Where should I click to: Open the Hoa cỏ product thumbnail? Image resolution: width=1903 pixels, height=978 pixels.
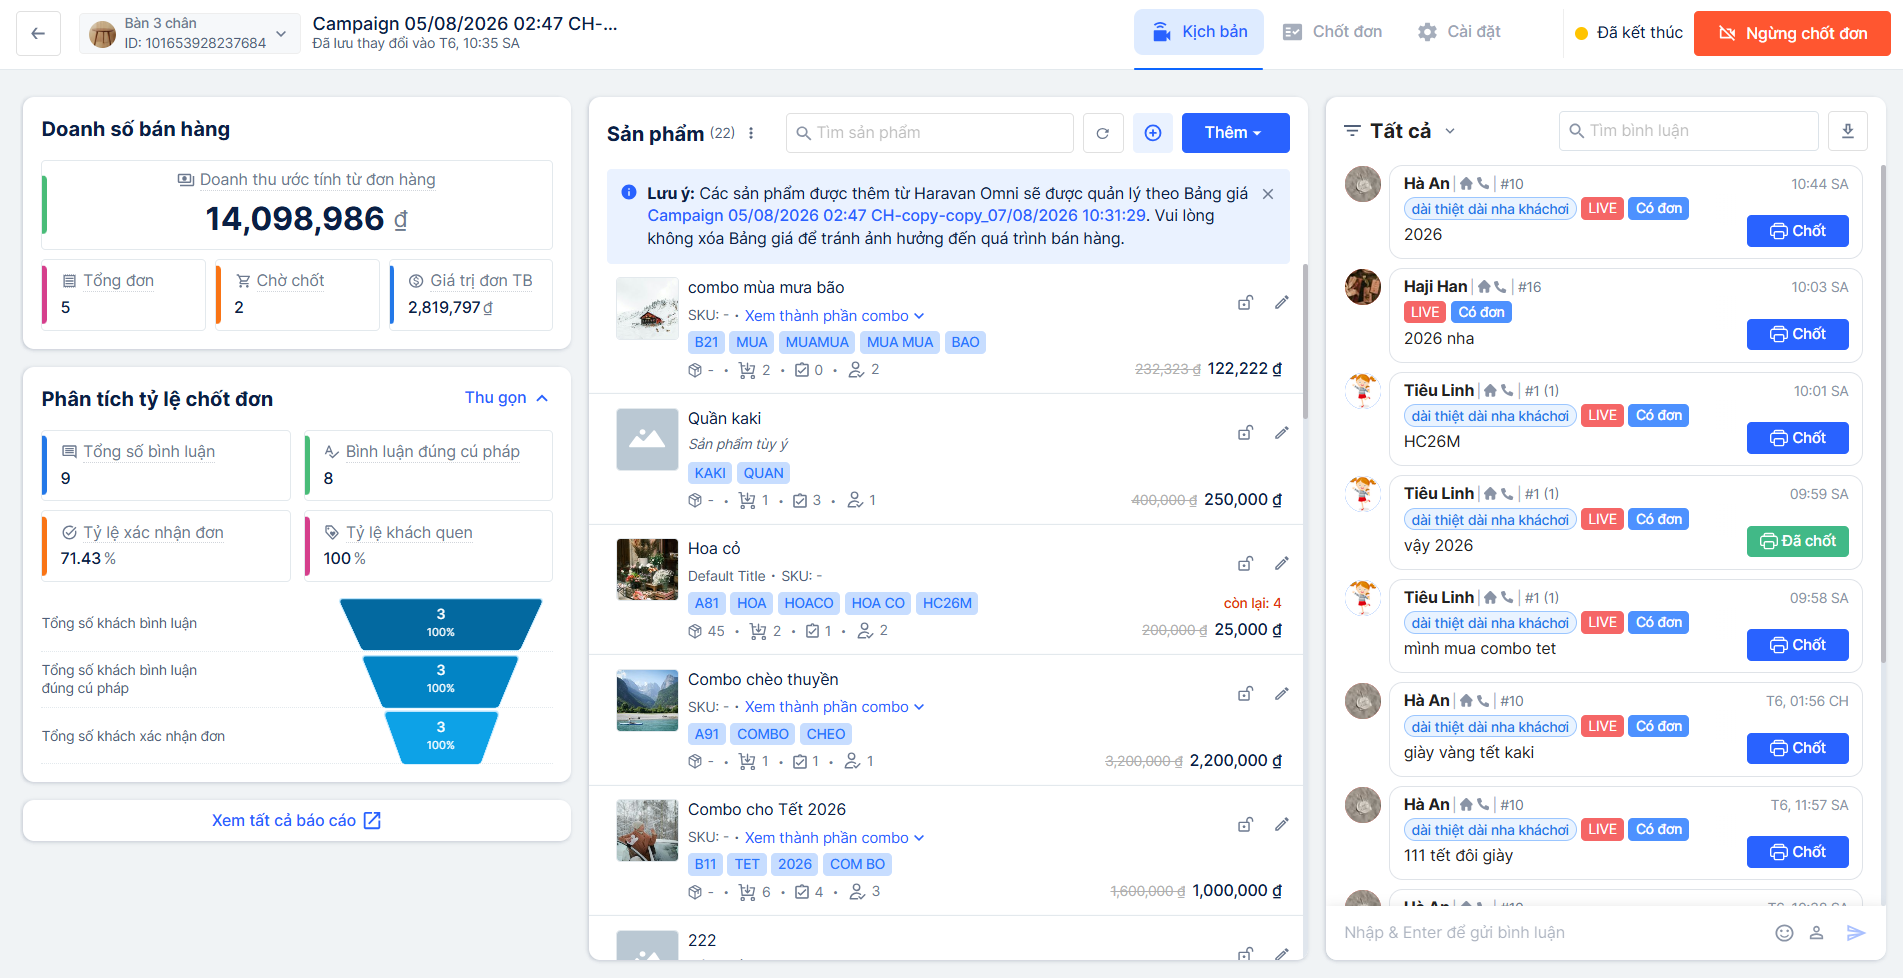647,569
